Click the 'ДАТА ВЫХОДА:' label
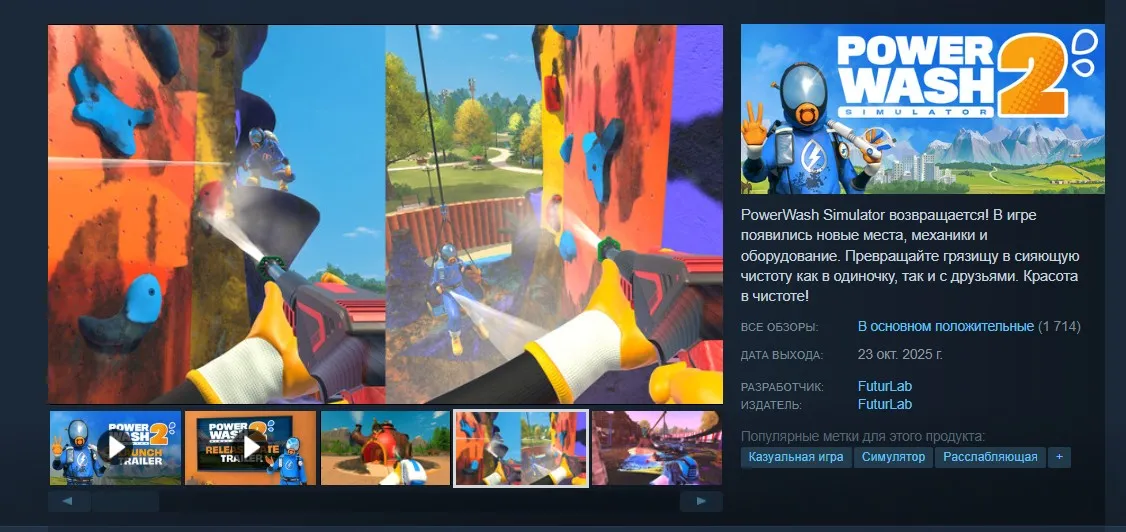 pyautogui.click(x=782, y=355)
